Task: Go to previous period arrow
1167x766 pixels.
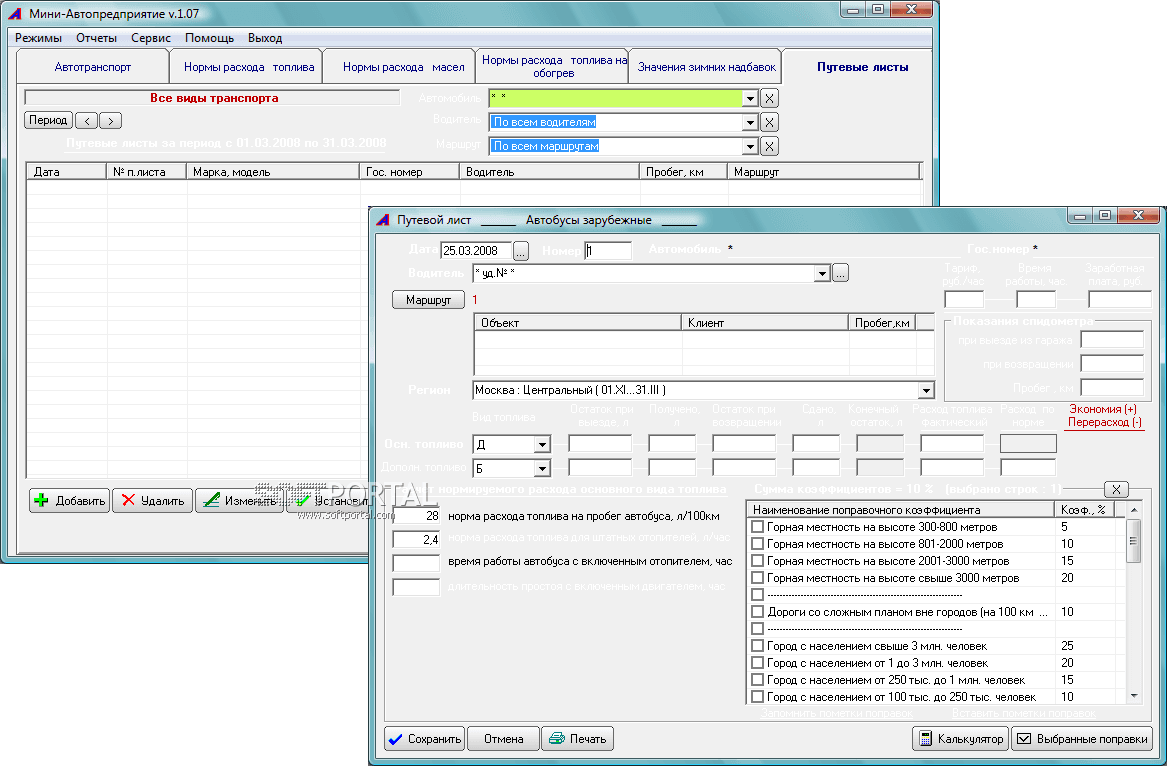Action: [86, 121]
